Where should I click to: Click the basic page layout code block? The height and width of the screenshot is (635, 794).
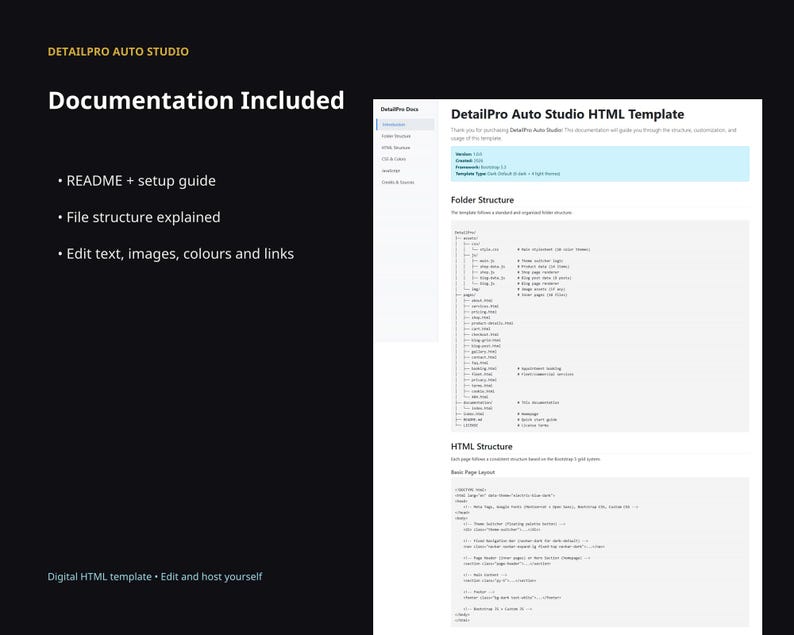[600, 552]
